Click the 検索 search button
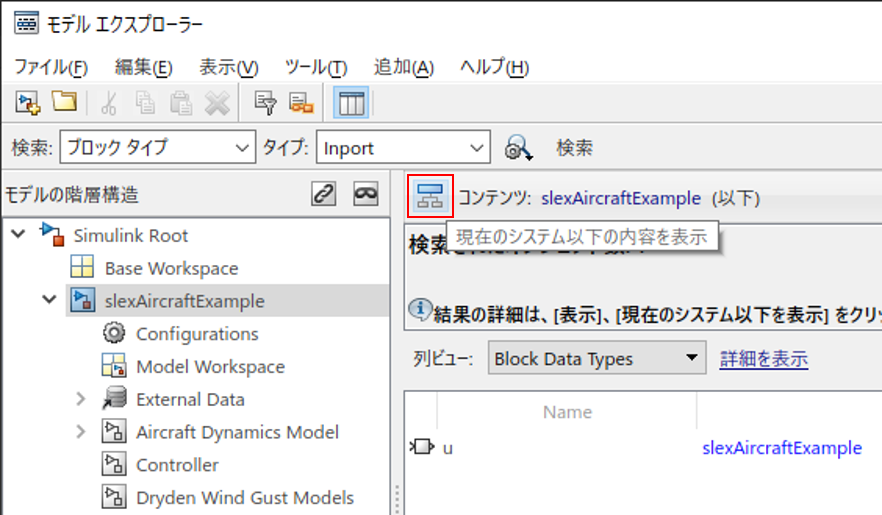 coord(574,148)
